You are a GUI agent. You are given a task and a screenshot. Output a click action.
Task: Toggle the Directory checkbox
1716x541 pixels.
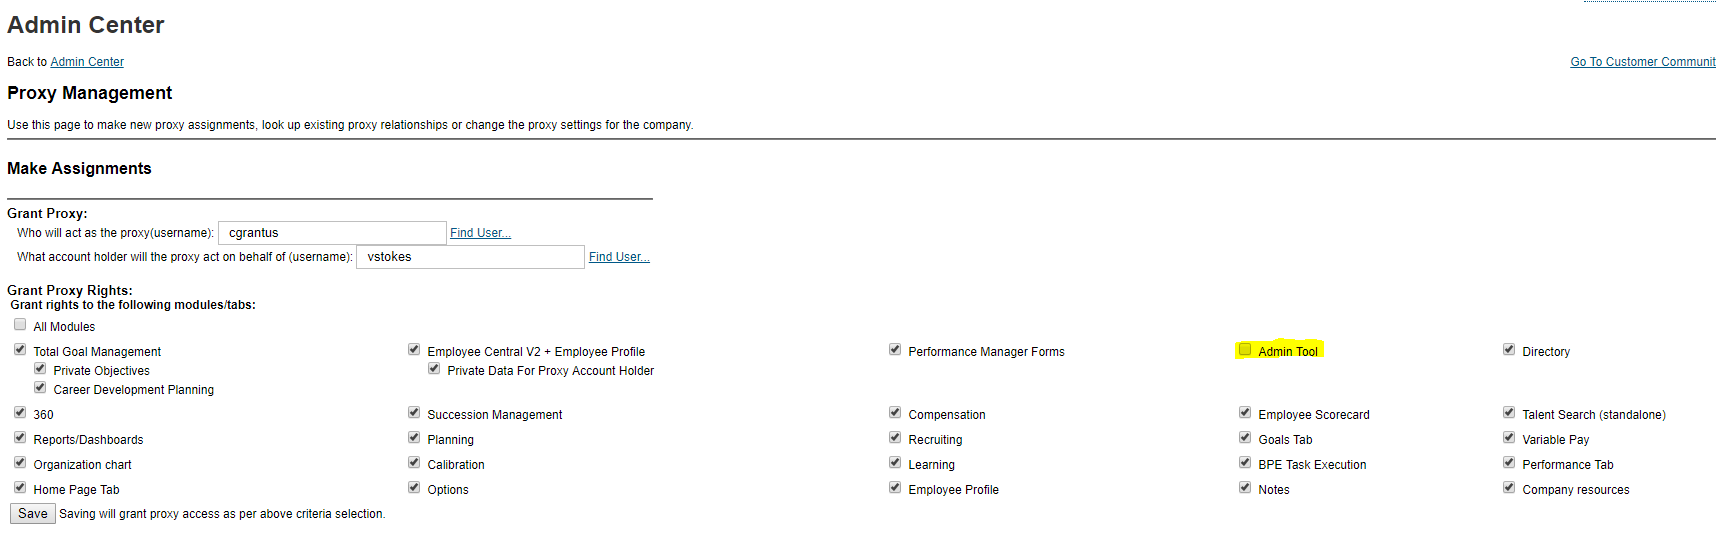pyautogui.click(x=1509, y=350)
